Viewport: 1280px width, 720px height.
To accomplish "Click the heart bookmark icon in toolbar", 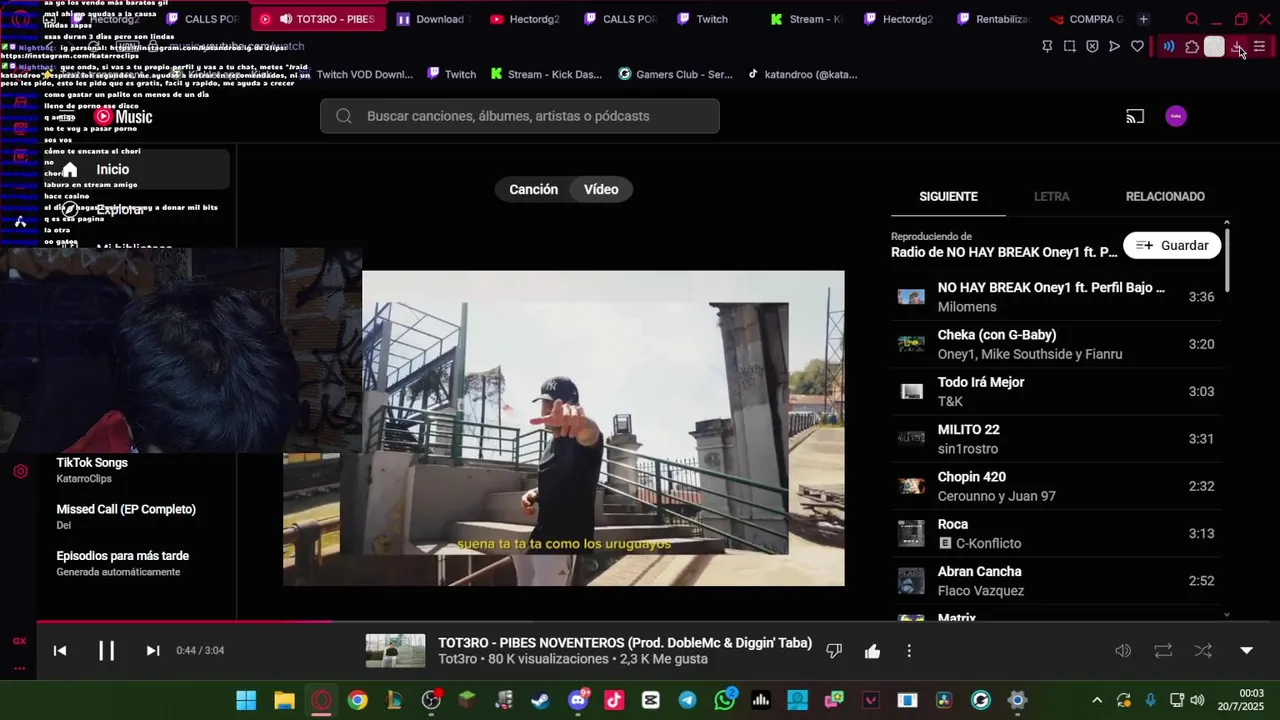I will pos(1137,46).
